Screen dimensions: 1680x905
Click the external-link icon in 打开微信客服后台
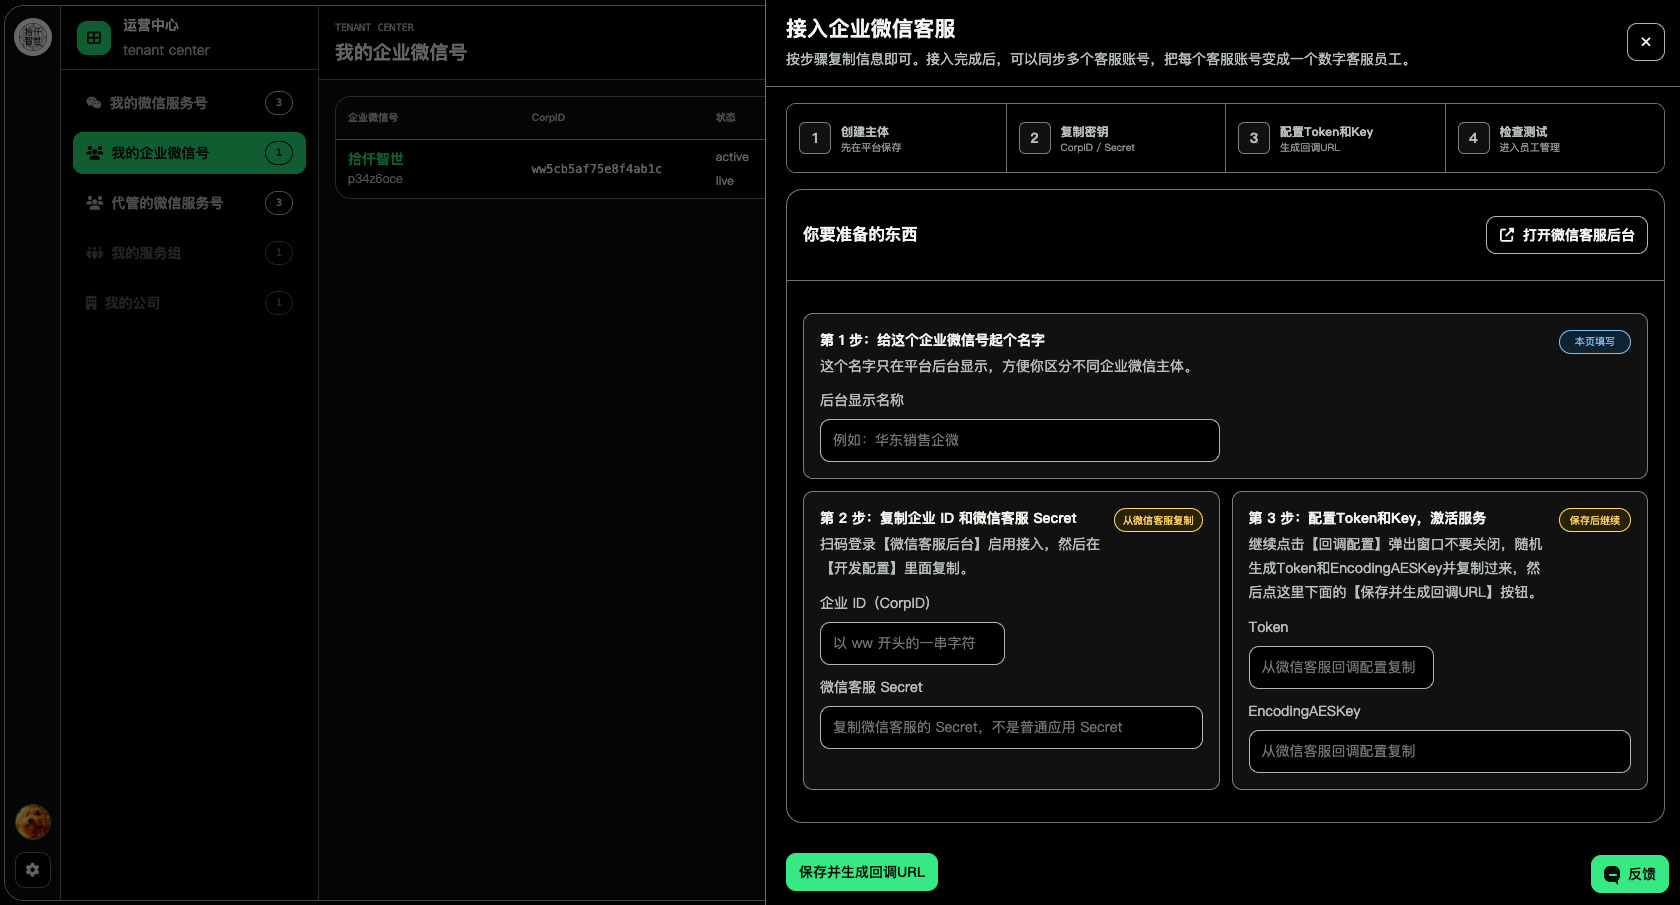click(1507, 235)
